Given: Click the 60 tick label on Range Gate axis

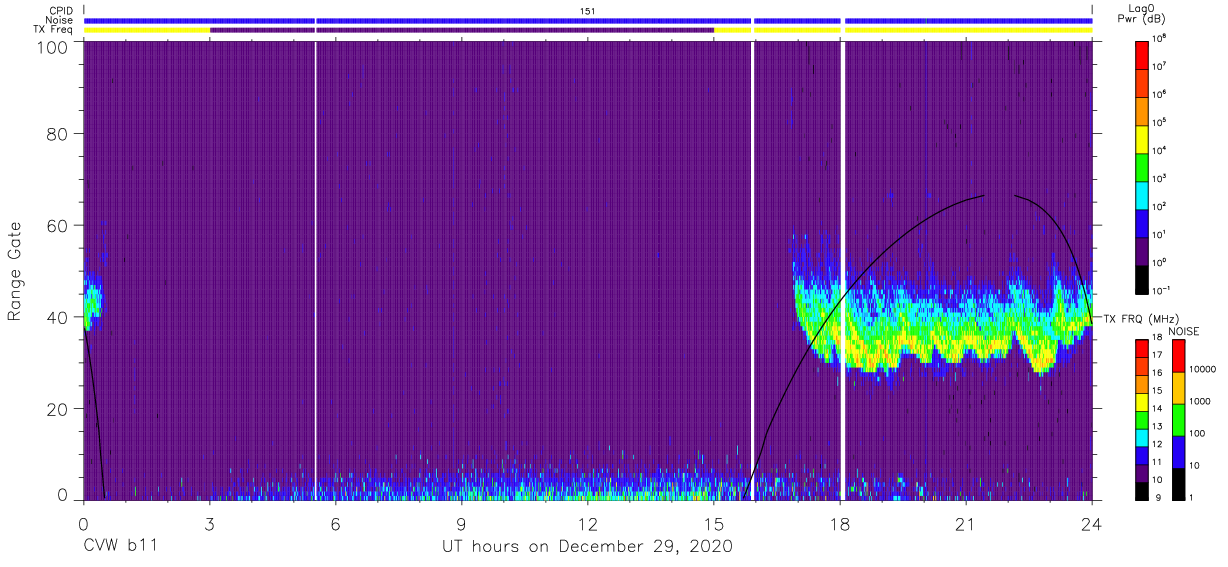Looking at the screenshot, I should (x=57, y=226).
